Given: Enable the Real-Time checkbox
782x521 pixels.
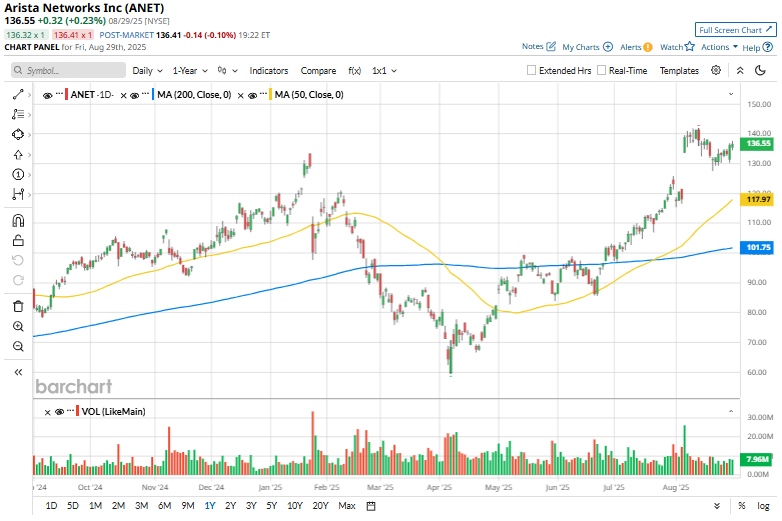Looking at the screenshot, I should 601,70.
